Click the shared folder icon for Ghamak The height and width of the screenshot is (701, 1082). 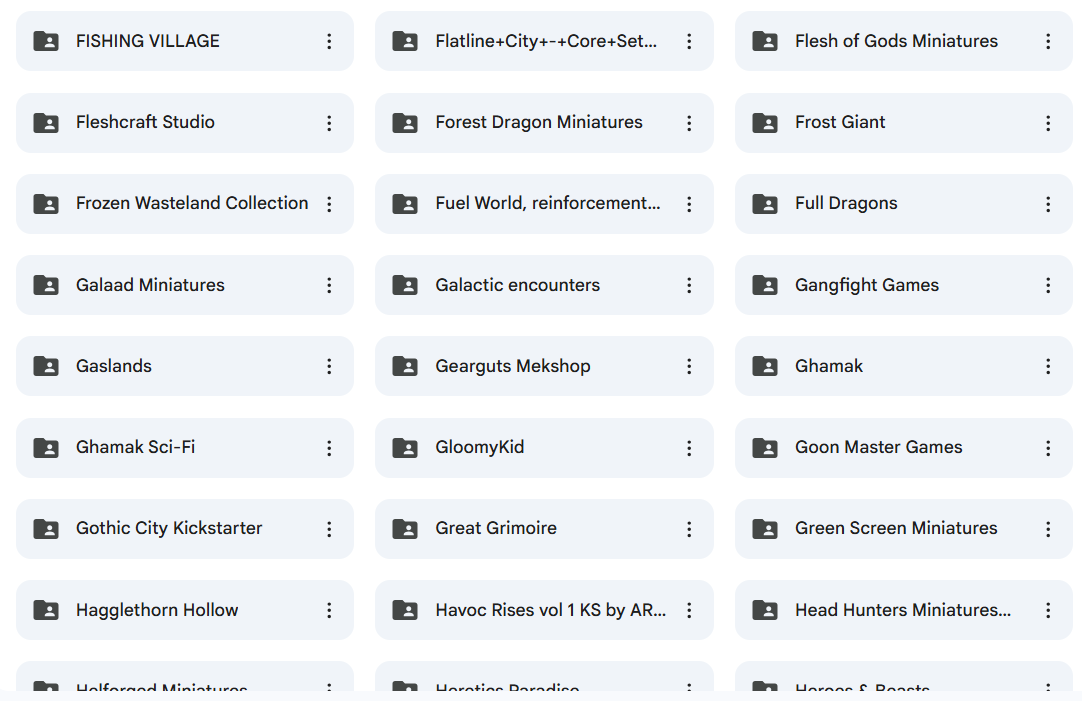pos(765,366)
